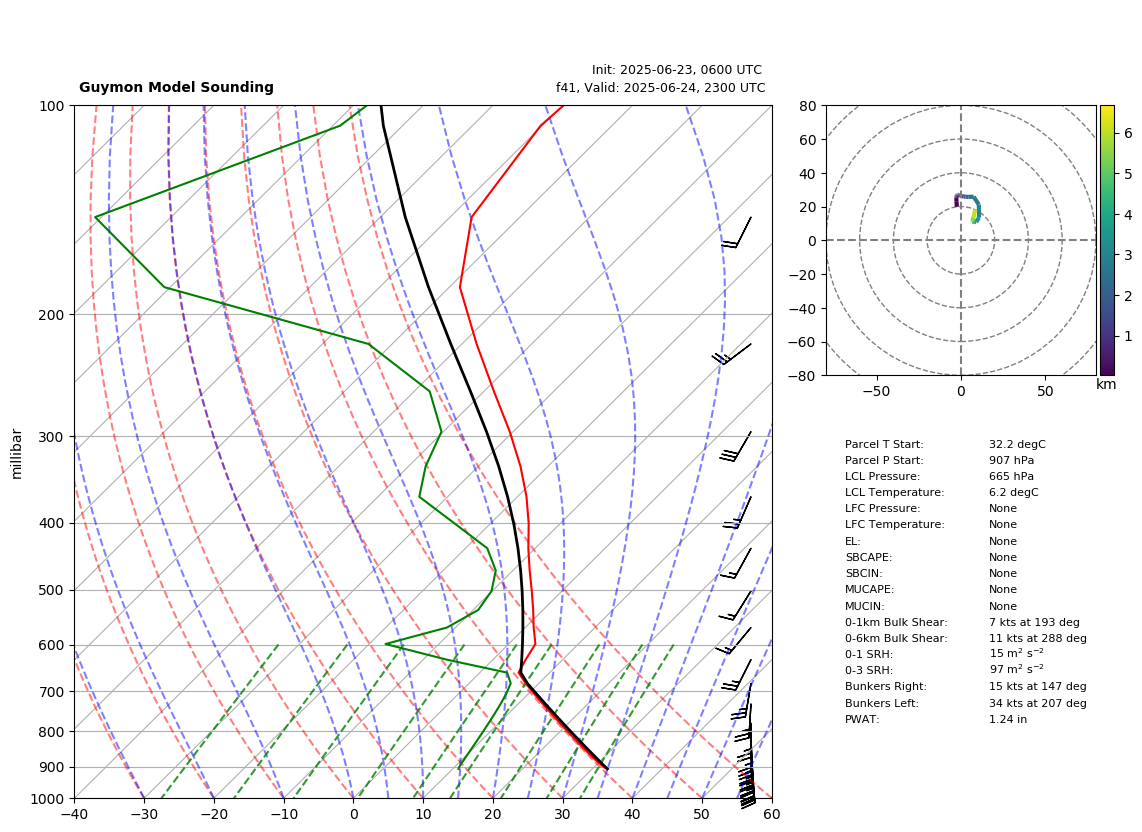Click the "Parcel T Start:" label
The image size is (1142, 832).
pyautogui.click(x=884, y=444)
